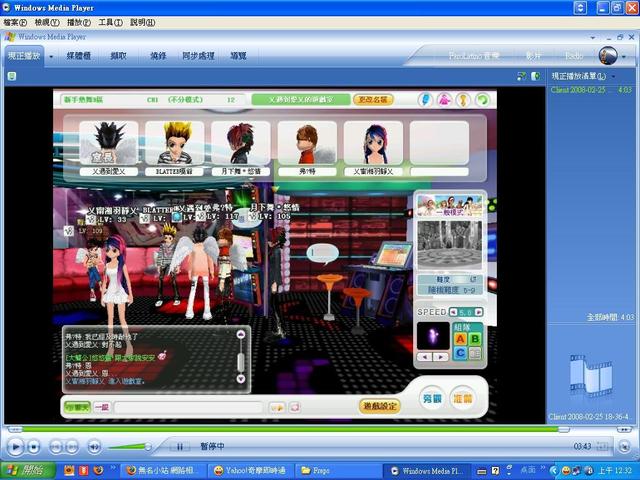
Task: Toggle shuffle icon in the blue toolbar
Action: (521, 76)
